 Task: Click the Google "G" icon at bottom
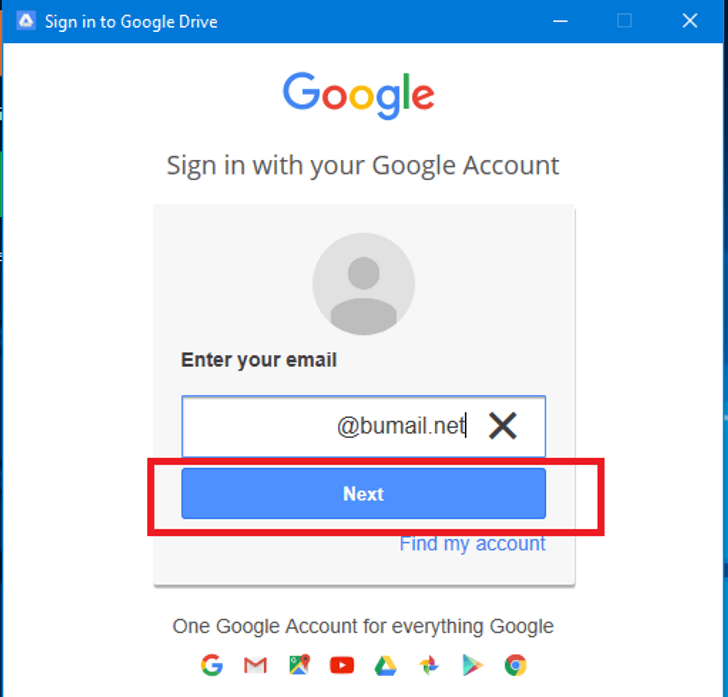point(212,665)
